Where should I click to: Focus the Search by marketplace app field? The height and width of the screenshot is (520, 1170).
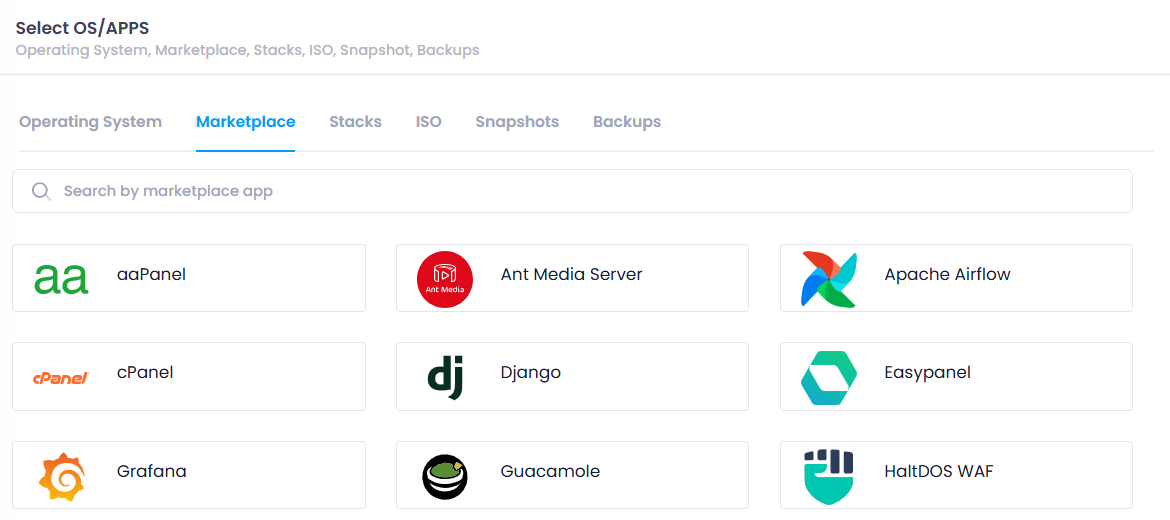click(x=572, y=191)
